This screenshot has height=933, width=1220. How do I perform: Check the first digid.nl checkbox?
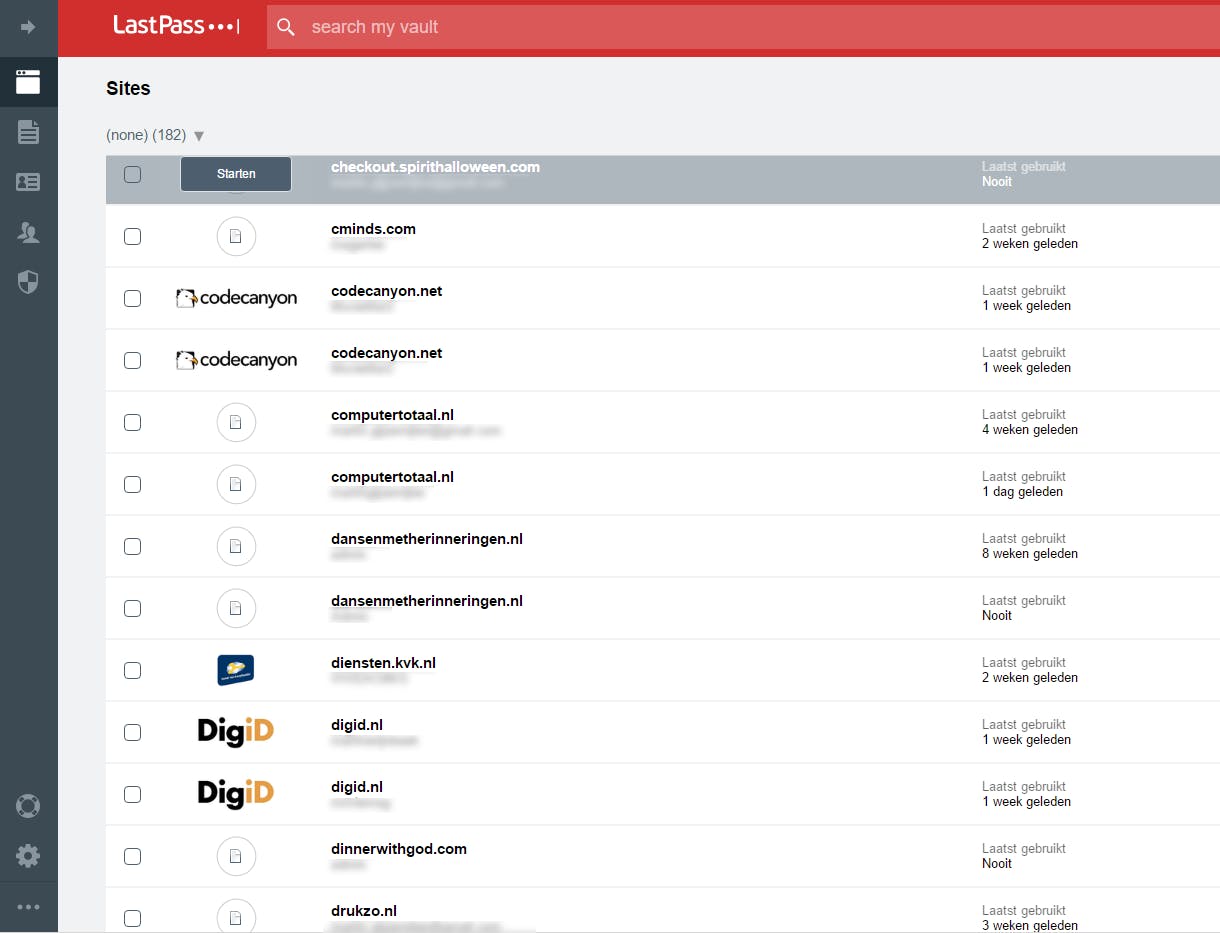(132, 732)
